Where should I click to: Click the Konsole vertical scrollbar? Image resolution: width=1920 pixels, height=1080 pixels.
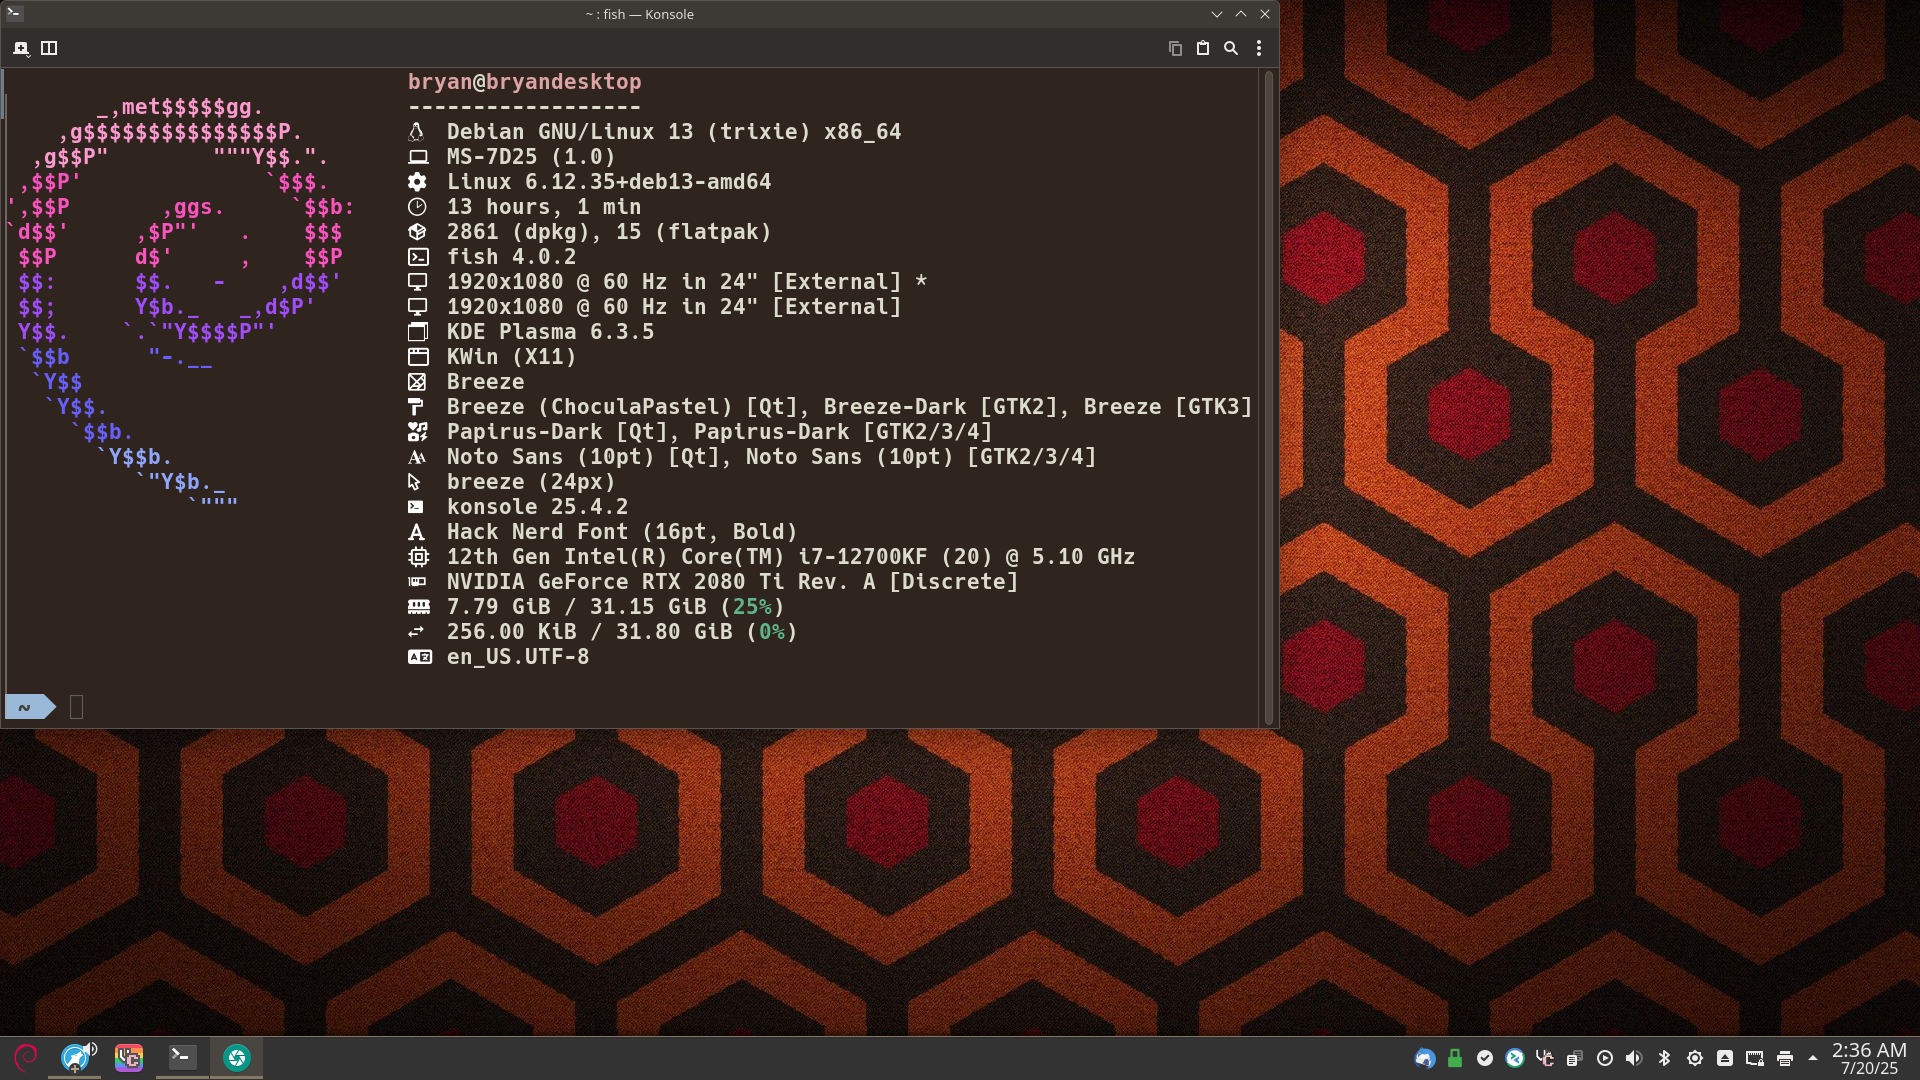(x=1269, y=397)
